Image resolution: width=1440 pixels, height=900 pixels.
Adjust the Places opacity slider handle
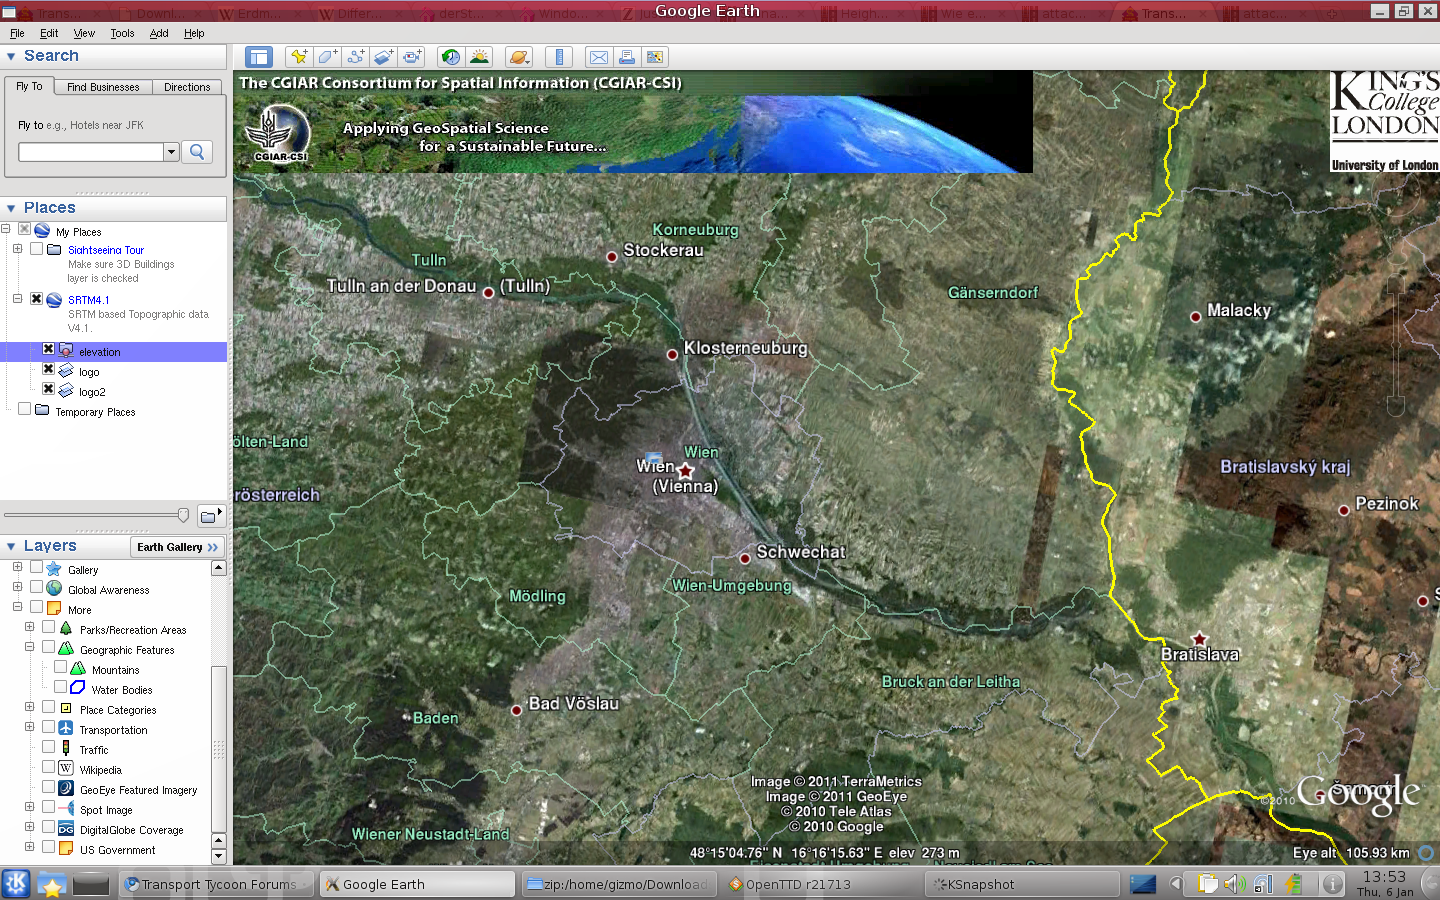[183, 515]
